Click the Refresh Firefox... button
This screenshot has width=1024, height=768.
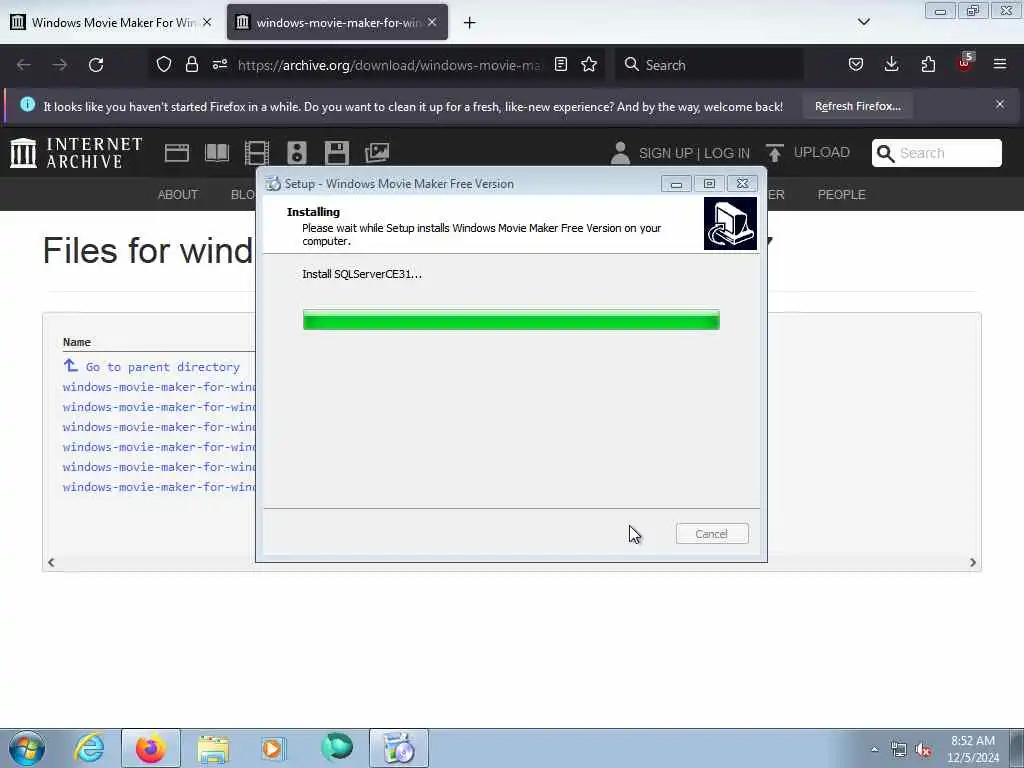click(857, 106)
